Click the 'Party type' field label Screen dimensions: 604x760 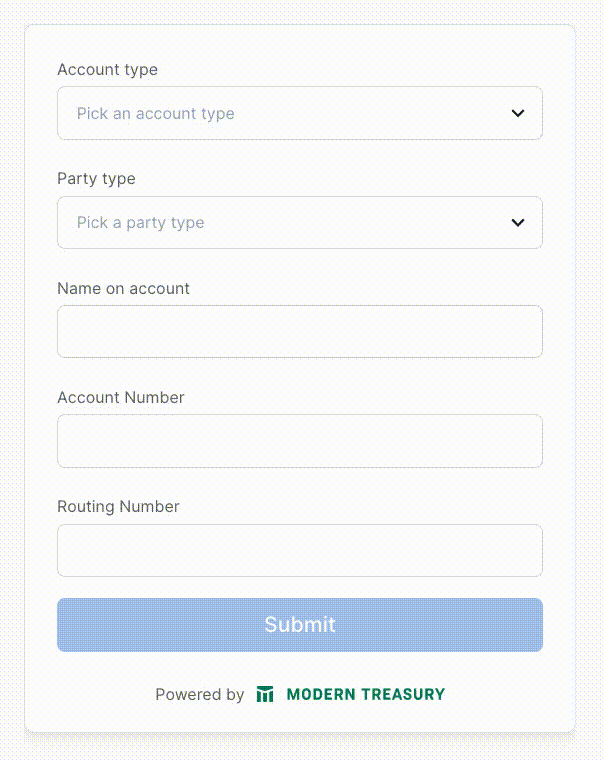(x=97, y=179)
